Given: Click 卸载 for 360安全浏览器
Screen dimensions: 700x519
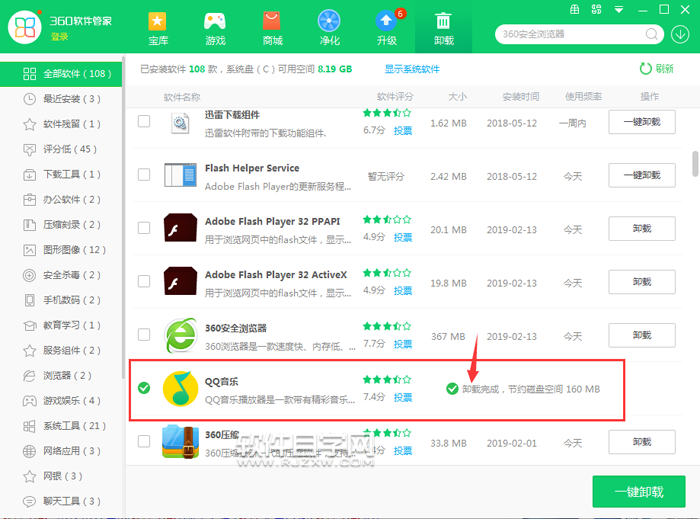Looking at the screenshot, I should click(x=642, y=335).
